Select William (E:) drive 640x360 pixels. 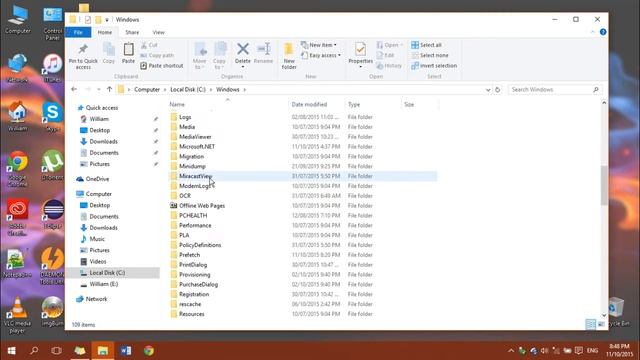click(104, 284)
